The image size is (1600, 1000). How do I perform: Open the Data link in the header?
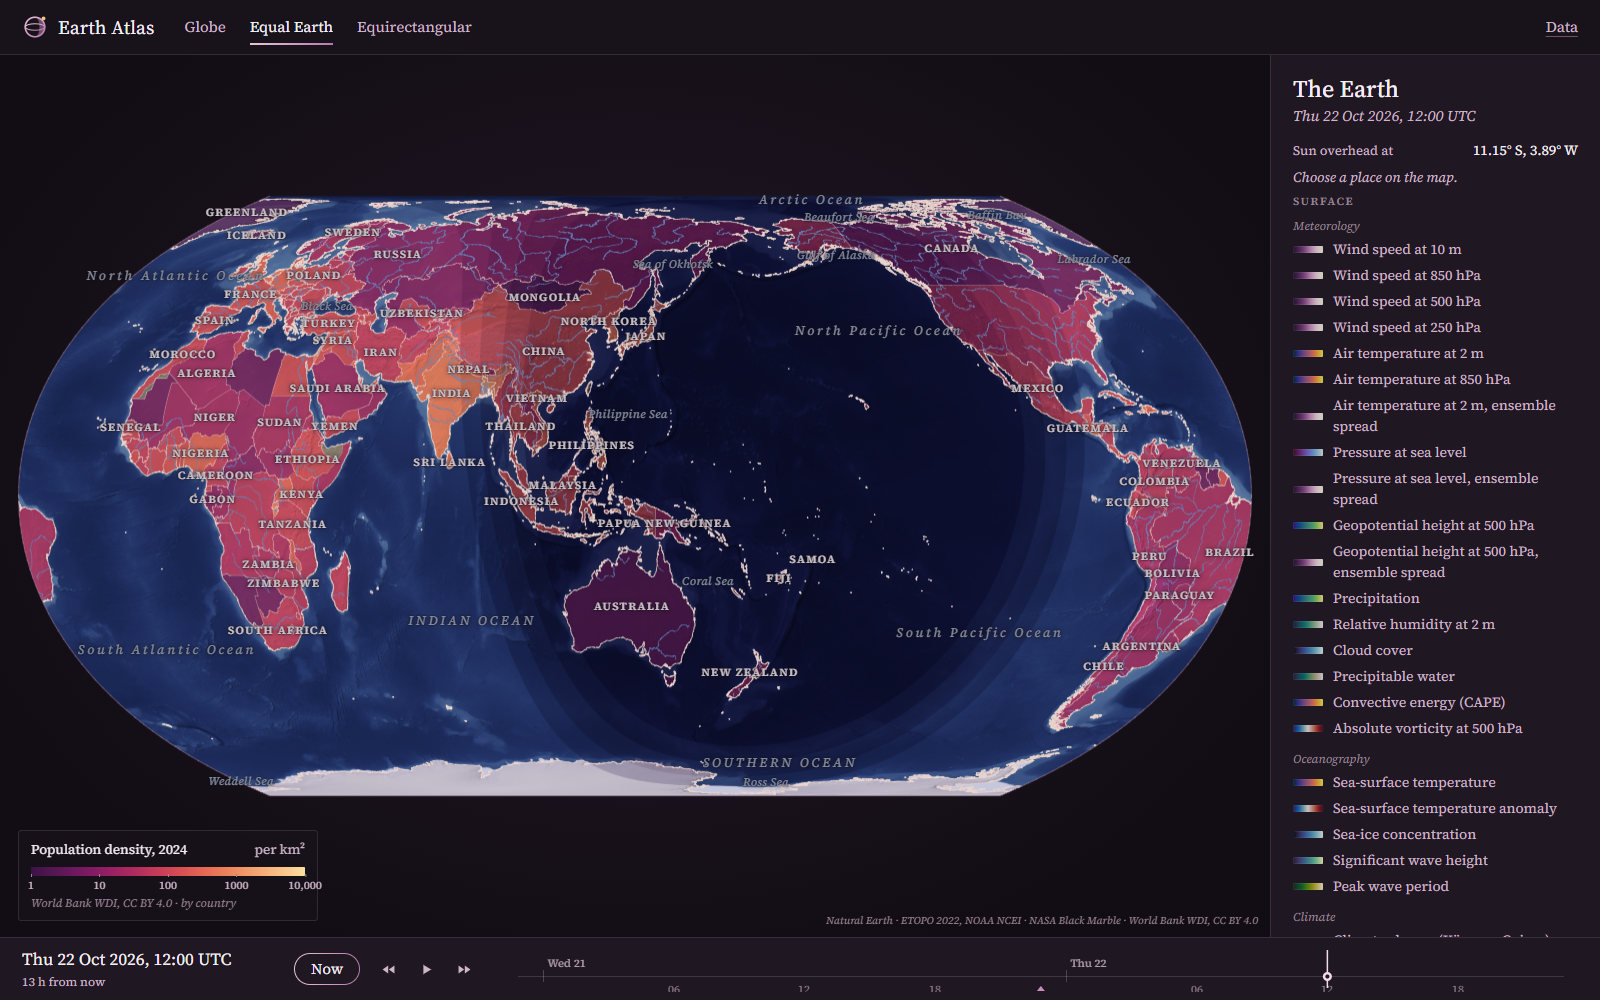pyautogui.click(x=1561, y=27)
